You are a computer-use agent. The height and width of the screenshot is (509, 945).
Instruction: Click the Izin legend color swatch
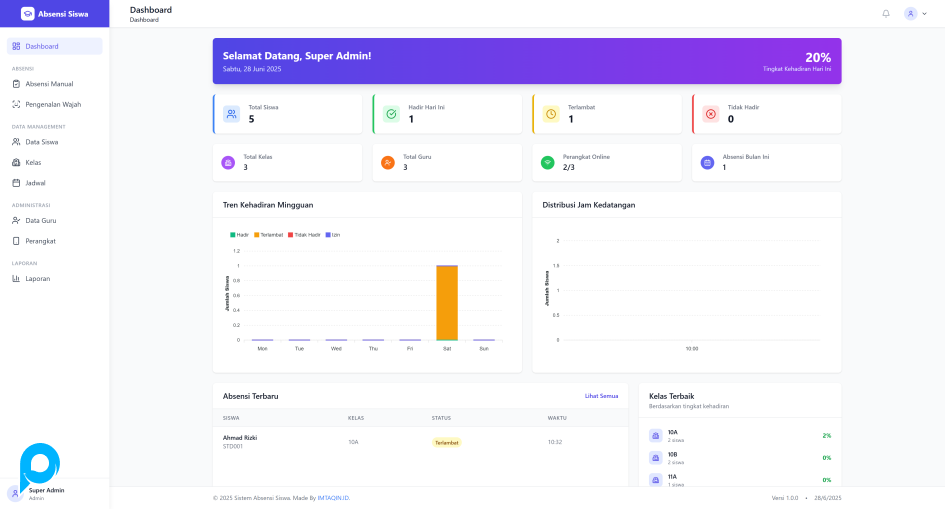[328, 234]
